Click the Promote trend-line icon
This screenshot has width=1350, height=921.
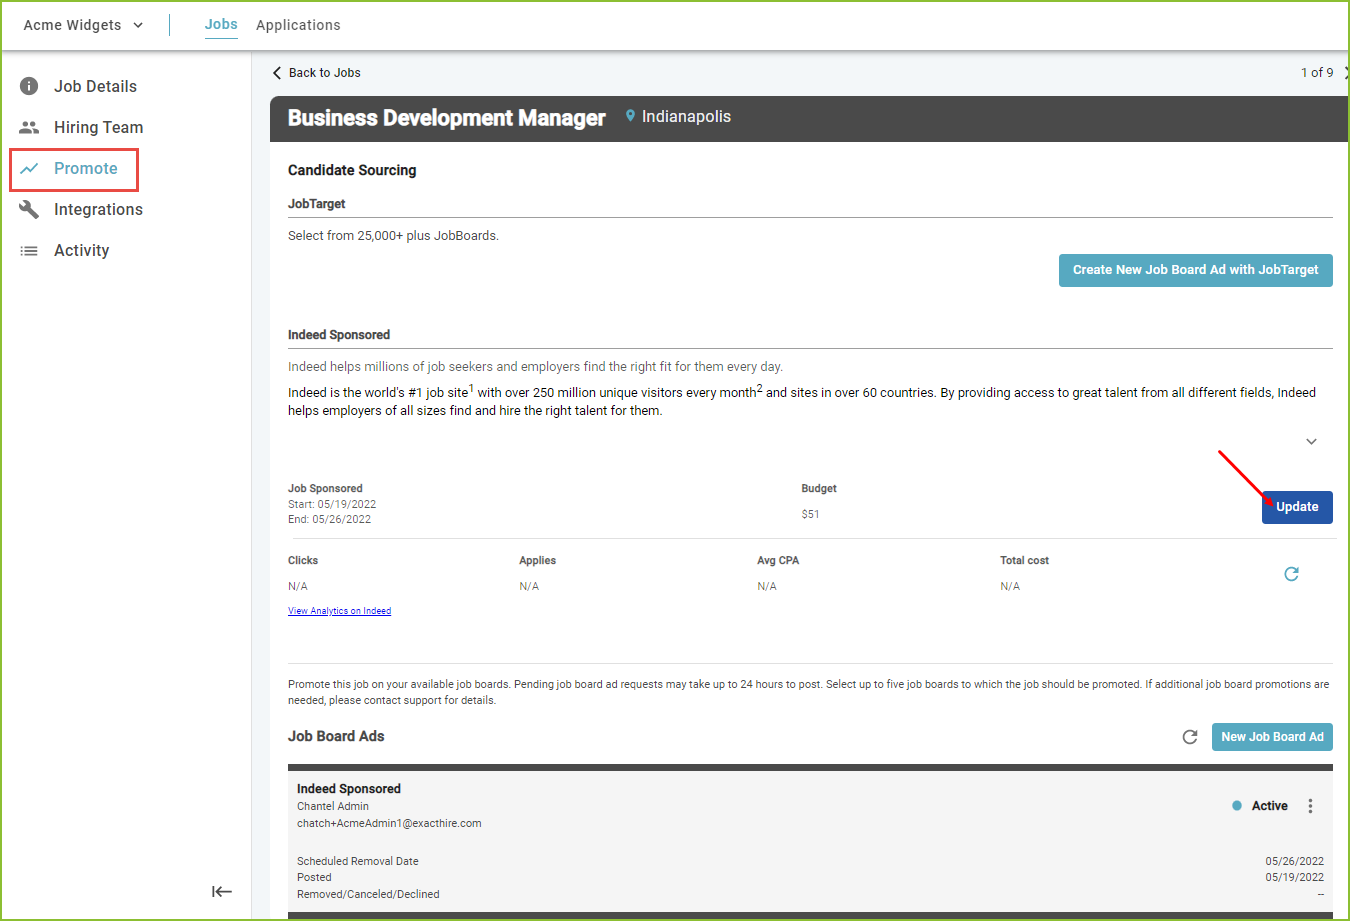(29, 168)
